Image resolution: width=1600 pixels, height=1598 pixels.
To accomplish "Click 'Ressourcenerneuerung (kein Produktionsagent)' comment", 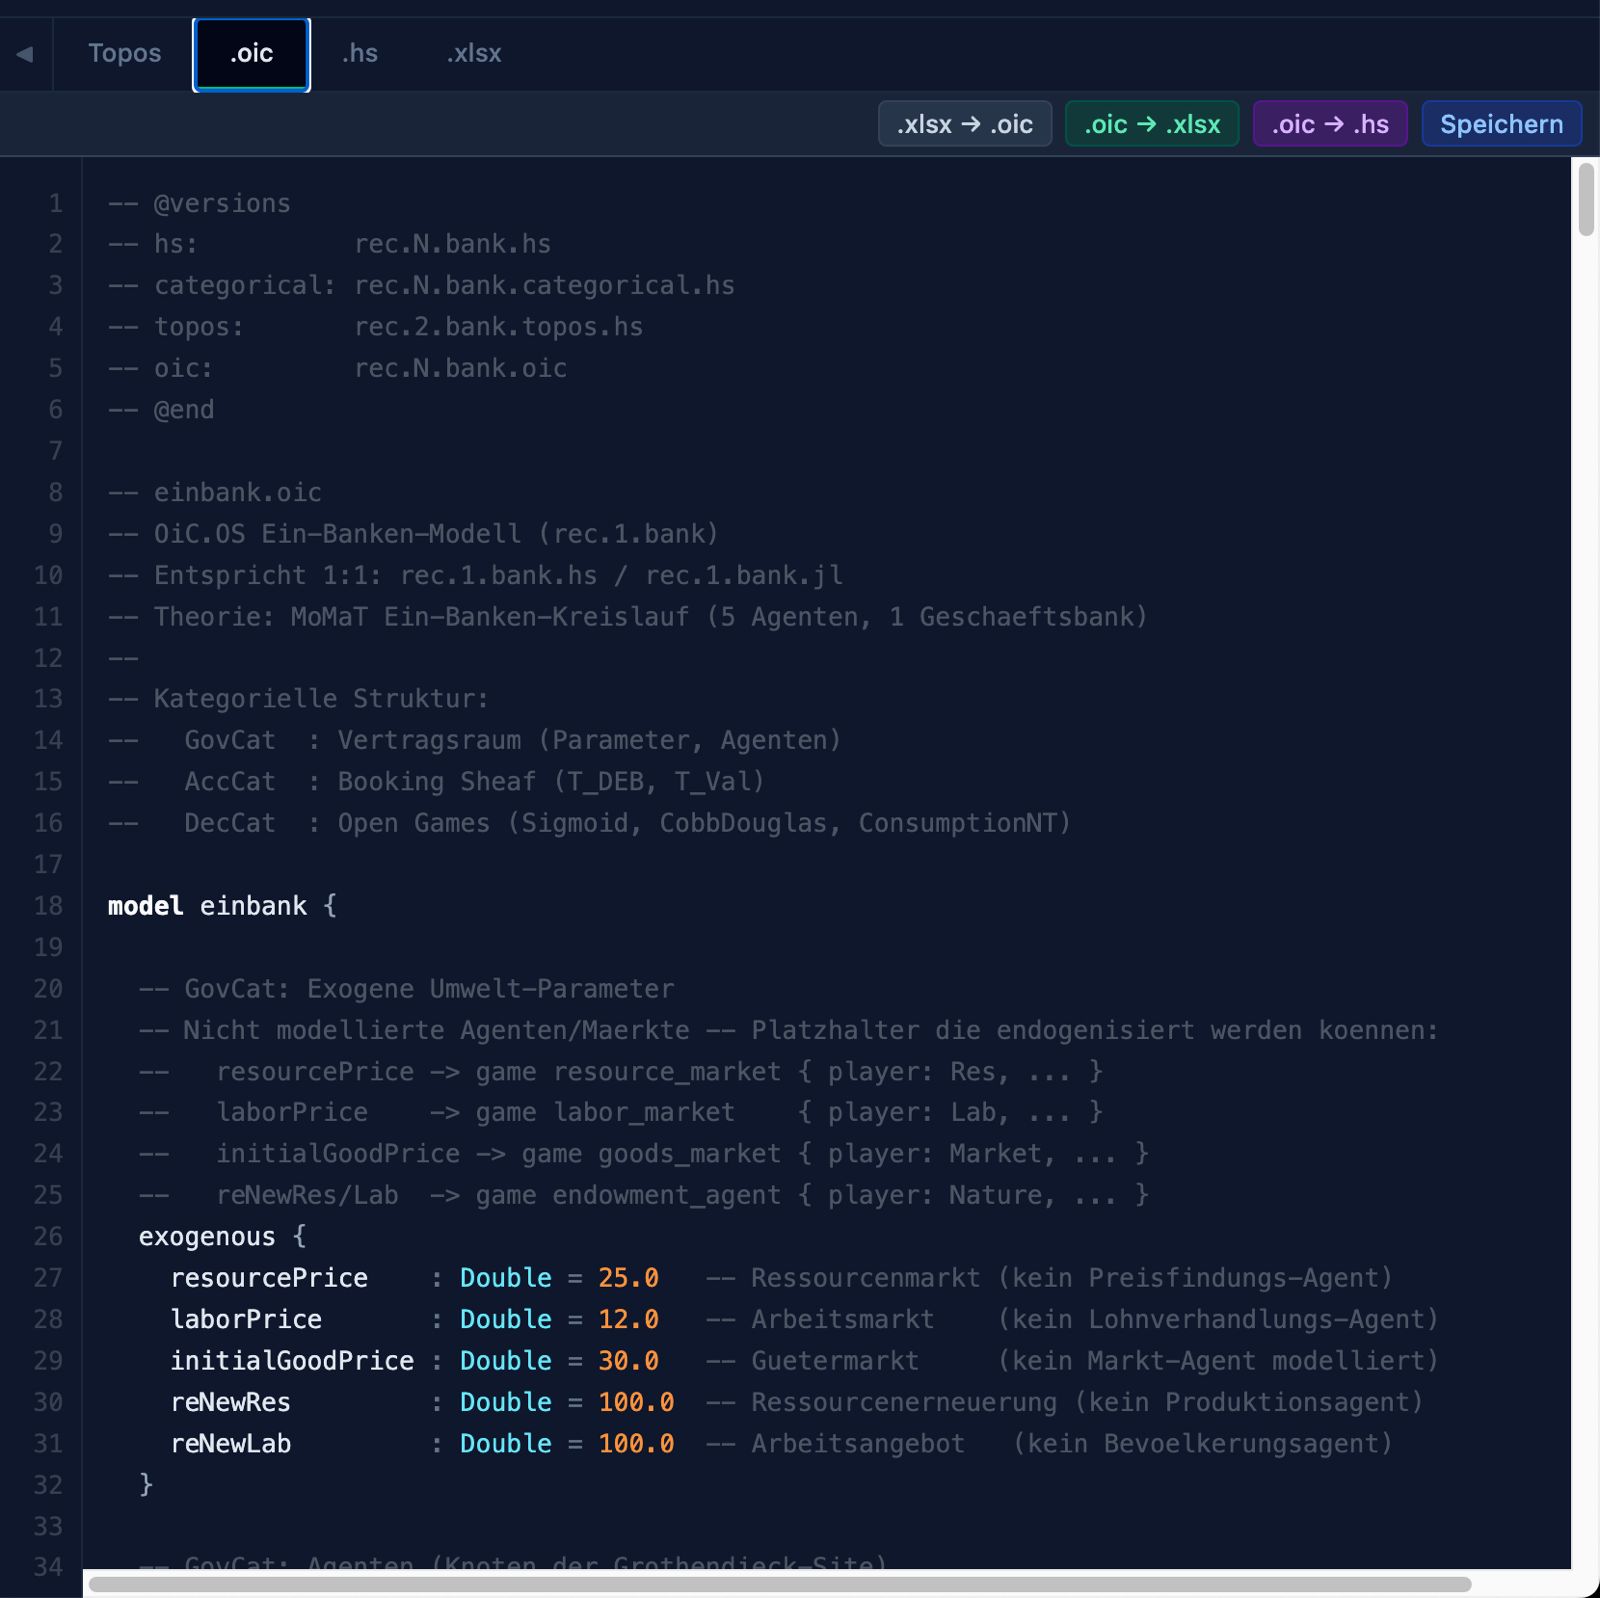I will click(1064, 1402).
